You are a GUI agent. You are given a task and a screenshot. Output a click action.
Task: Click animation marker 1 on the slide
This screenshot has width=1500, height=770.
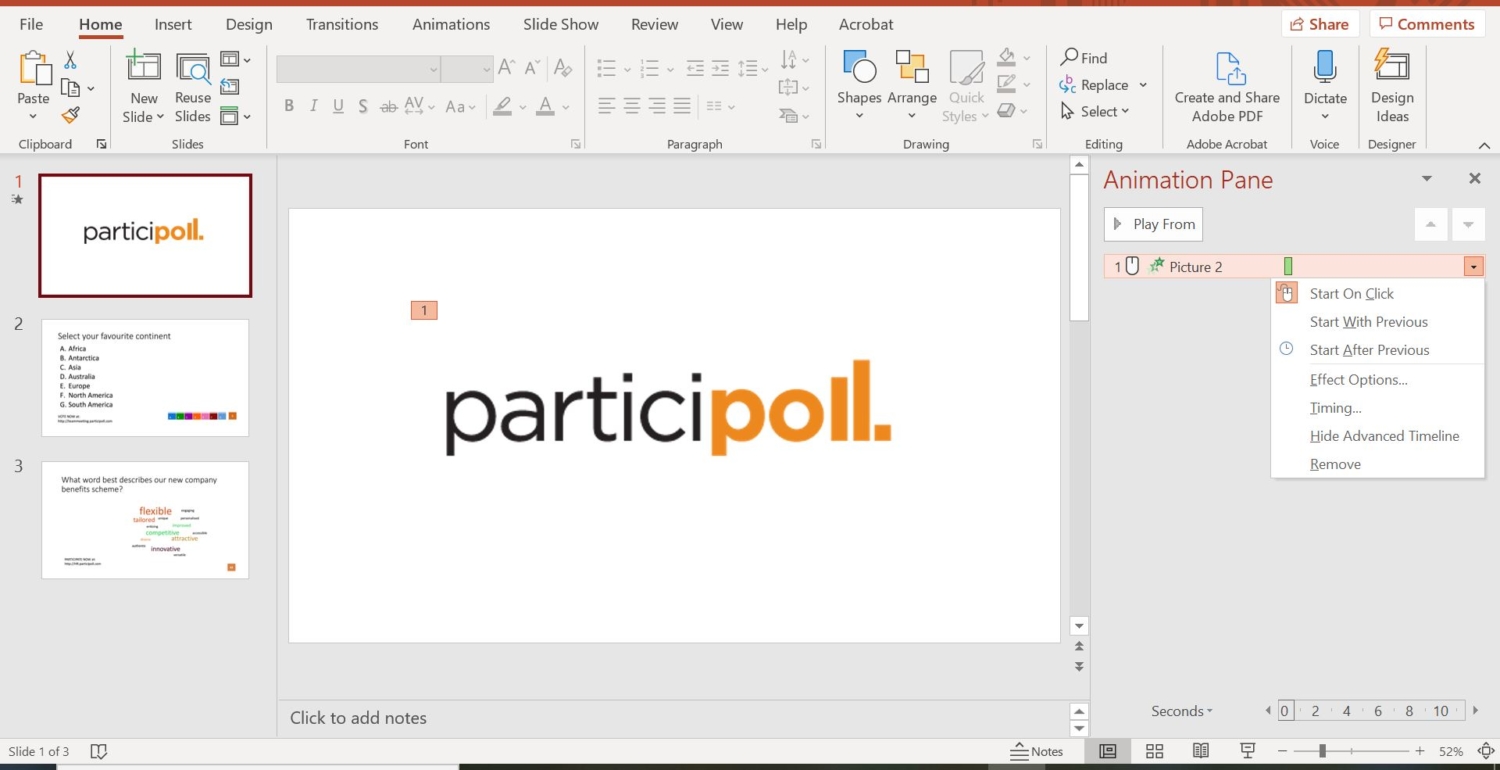coord(424,310)
